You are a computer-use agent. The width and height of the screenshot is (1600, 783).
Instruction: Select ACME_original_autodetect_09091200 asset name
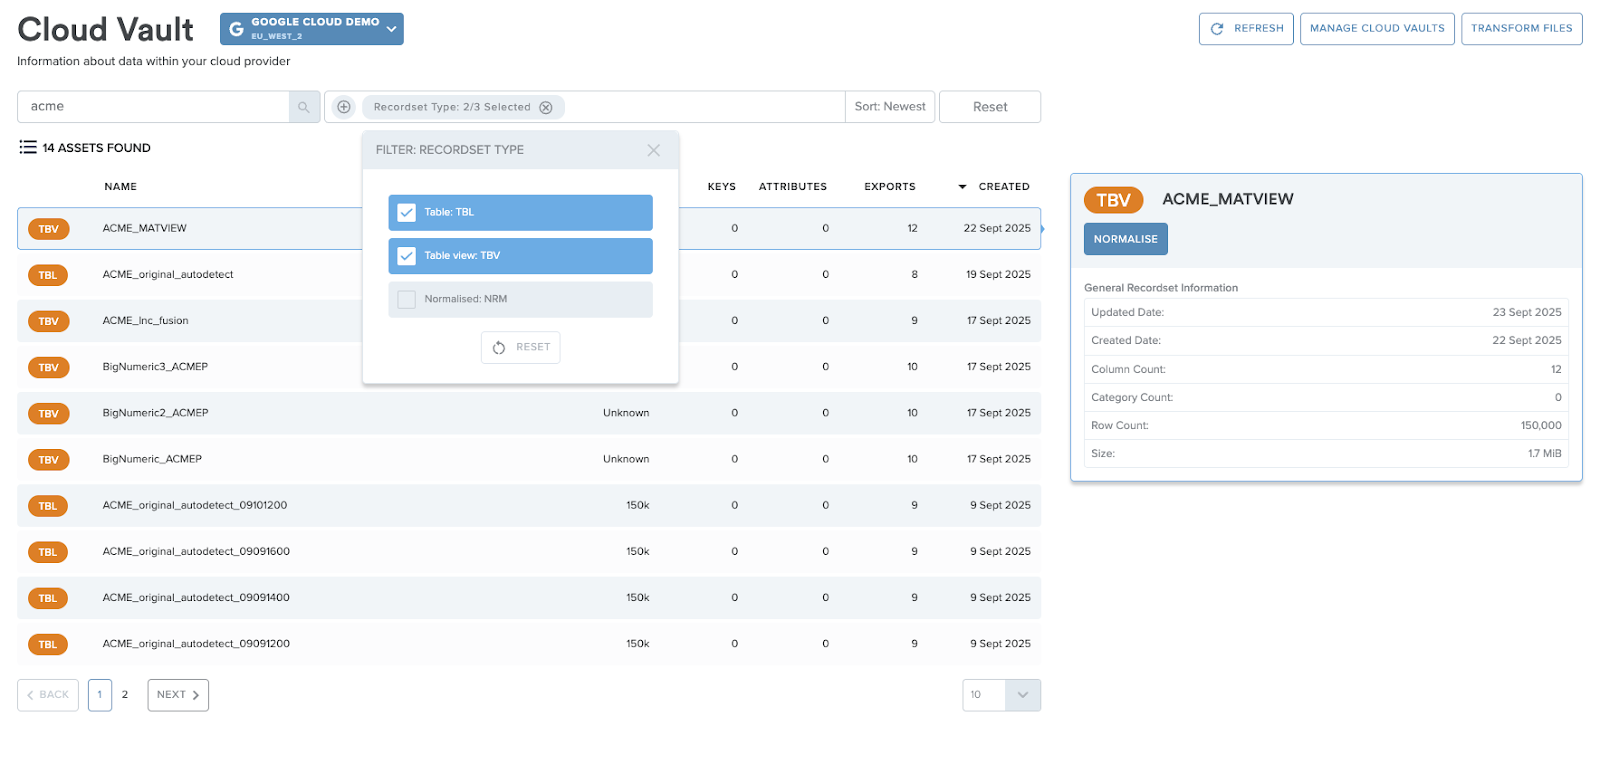pos(196,644)
